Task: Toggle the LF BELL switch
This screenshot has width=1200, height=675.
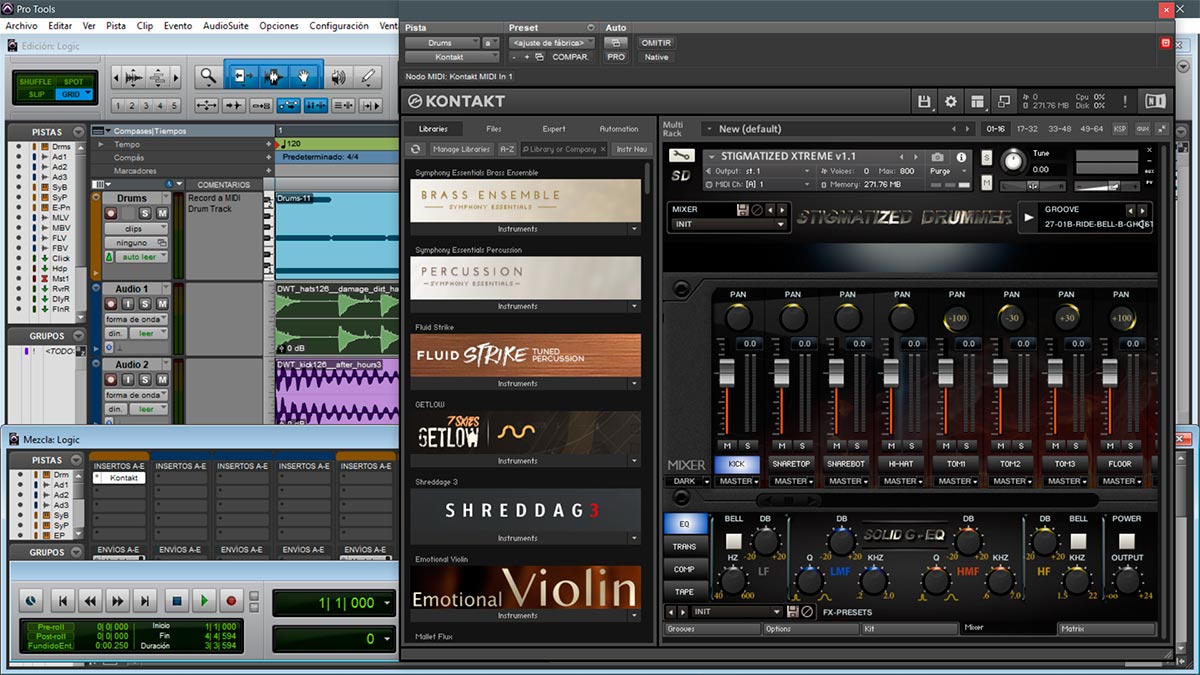Action: tap(734, 541)
